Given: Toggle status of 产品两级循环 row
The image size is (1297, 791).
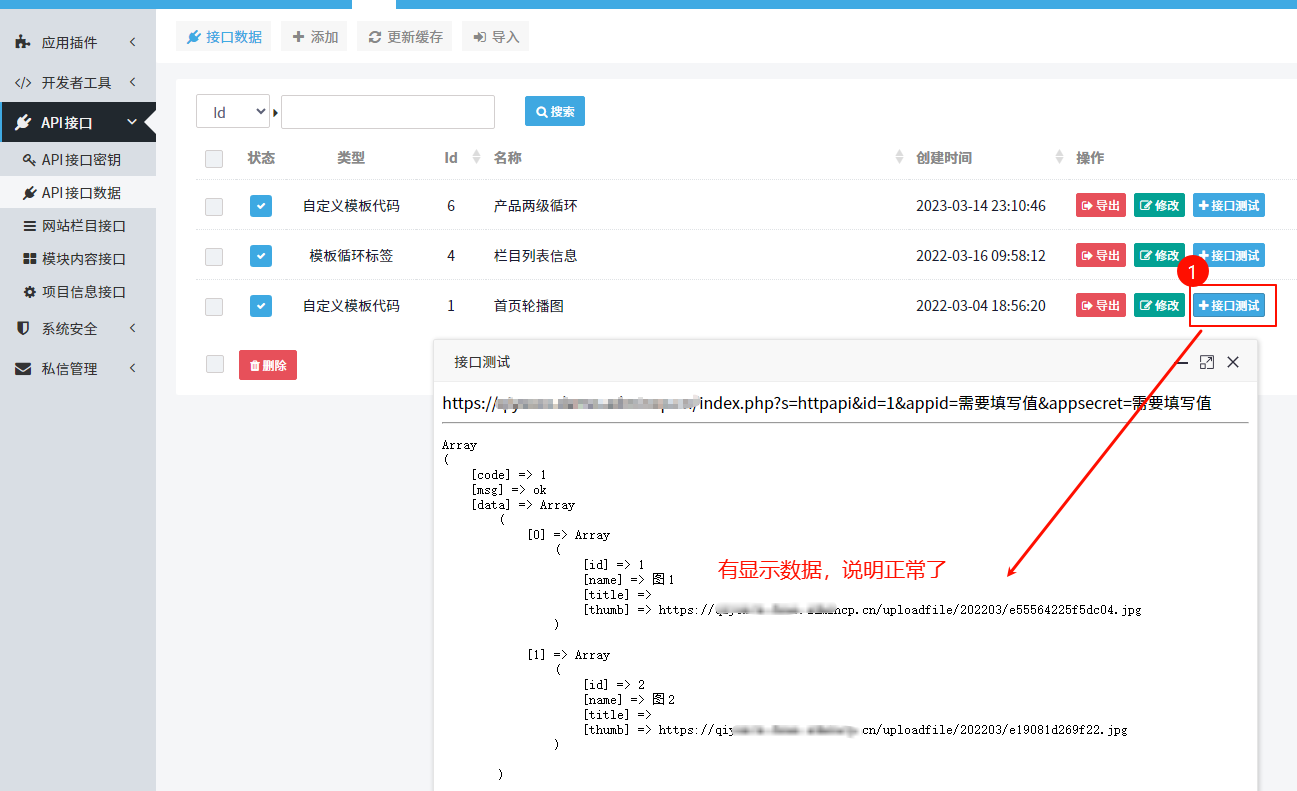Looking at the screenshot, I should (x=261, y=206).
